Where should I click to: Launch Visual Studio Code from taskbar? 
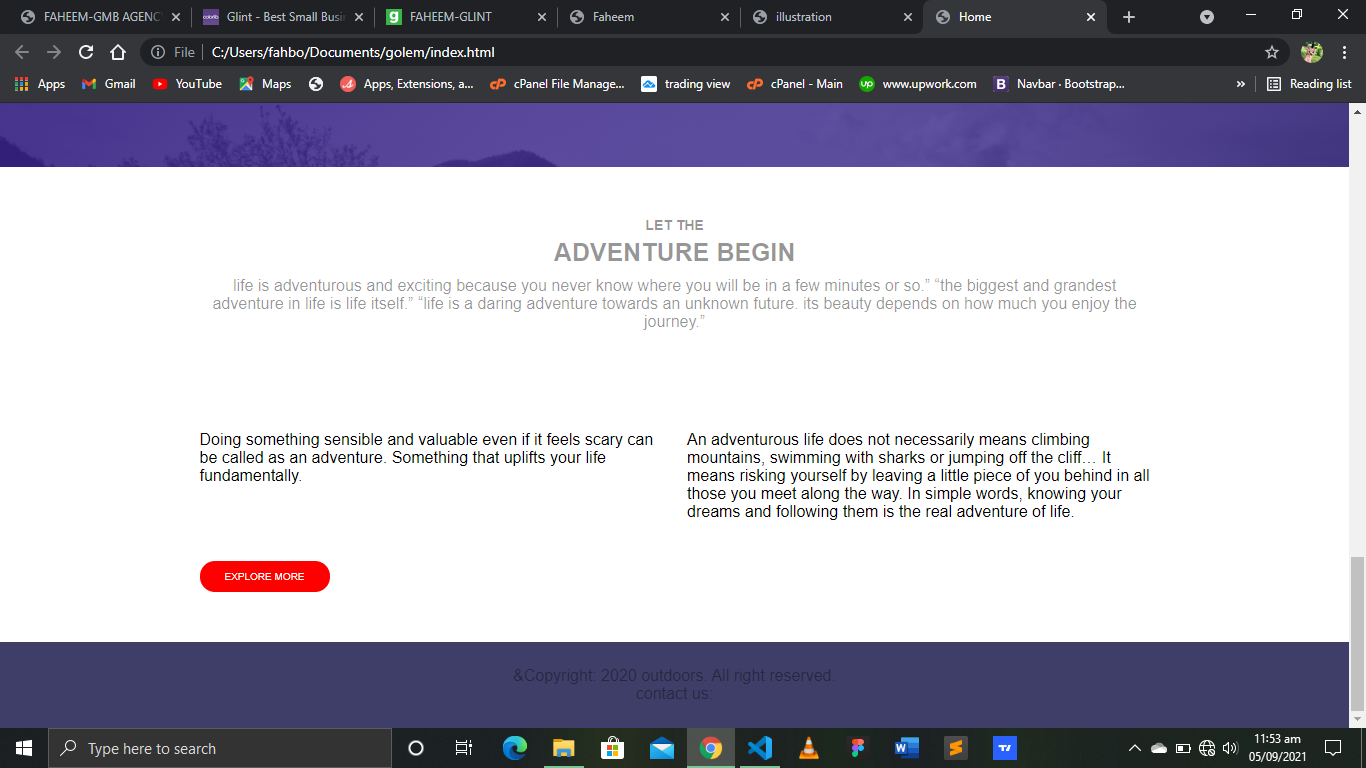760,748
